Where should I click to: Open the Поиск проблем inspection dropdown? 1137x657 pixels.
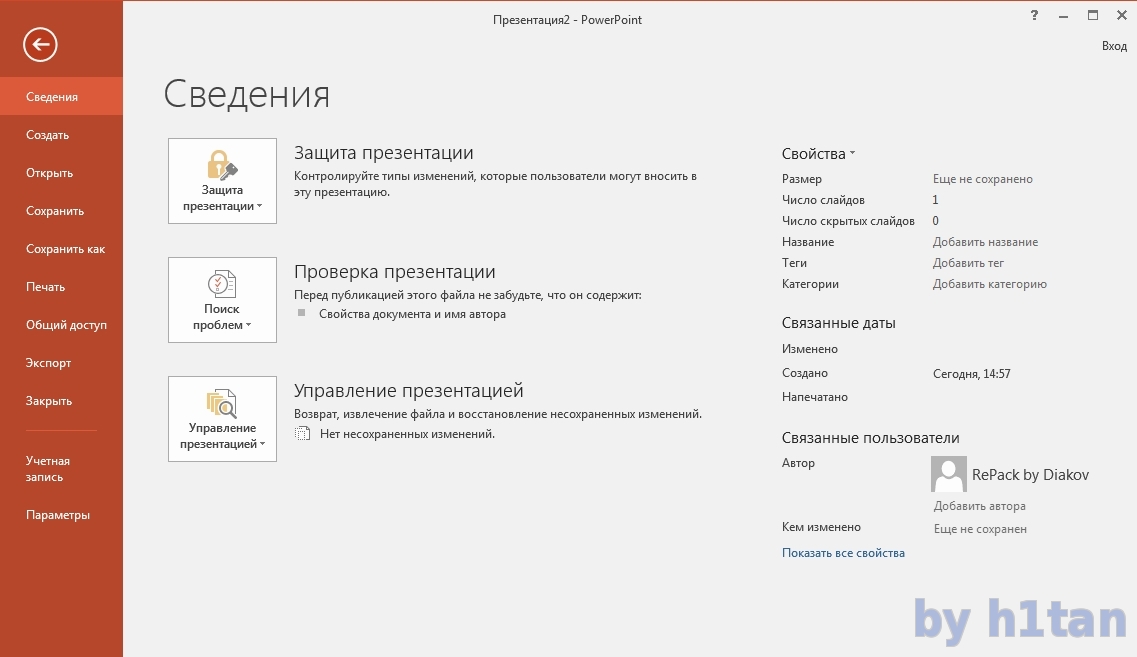coord(223,300)
